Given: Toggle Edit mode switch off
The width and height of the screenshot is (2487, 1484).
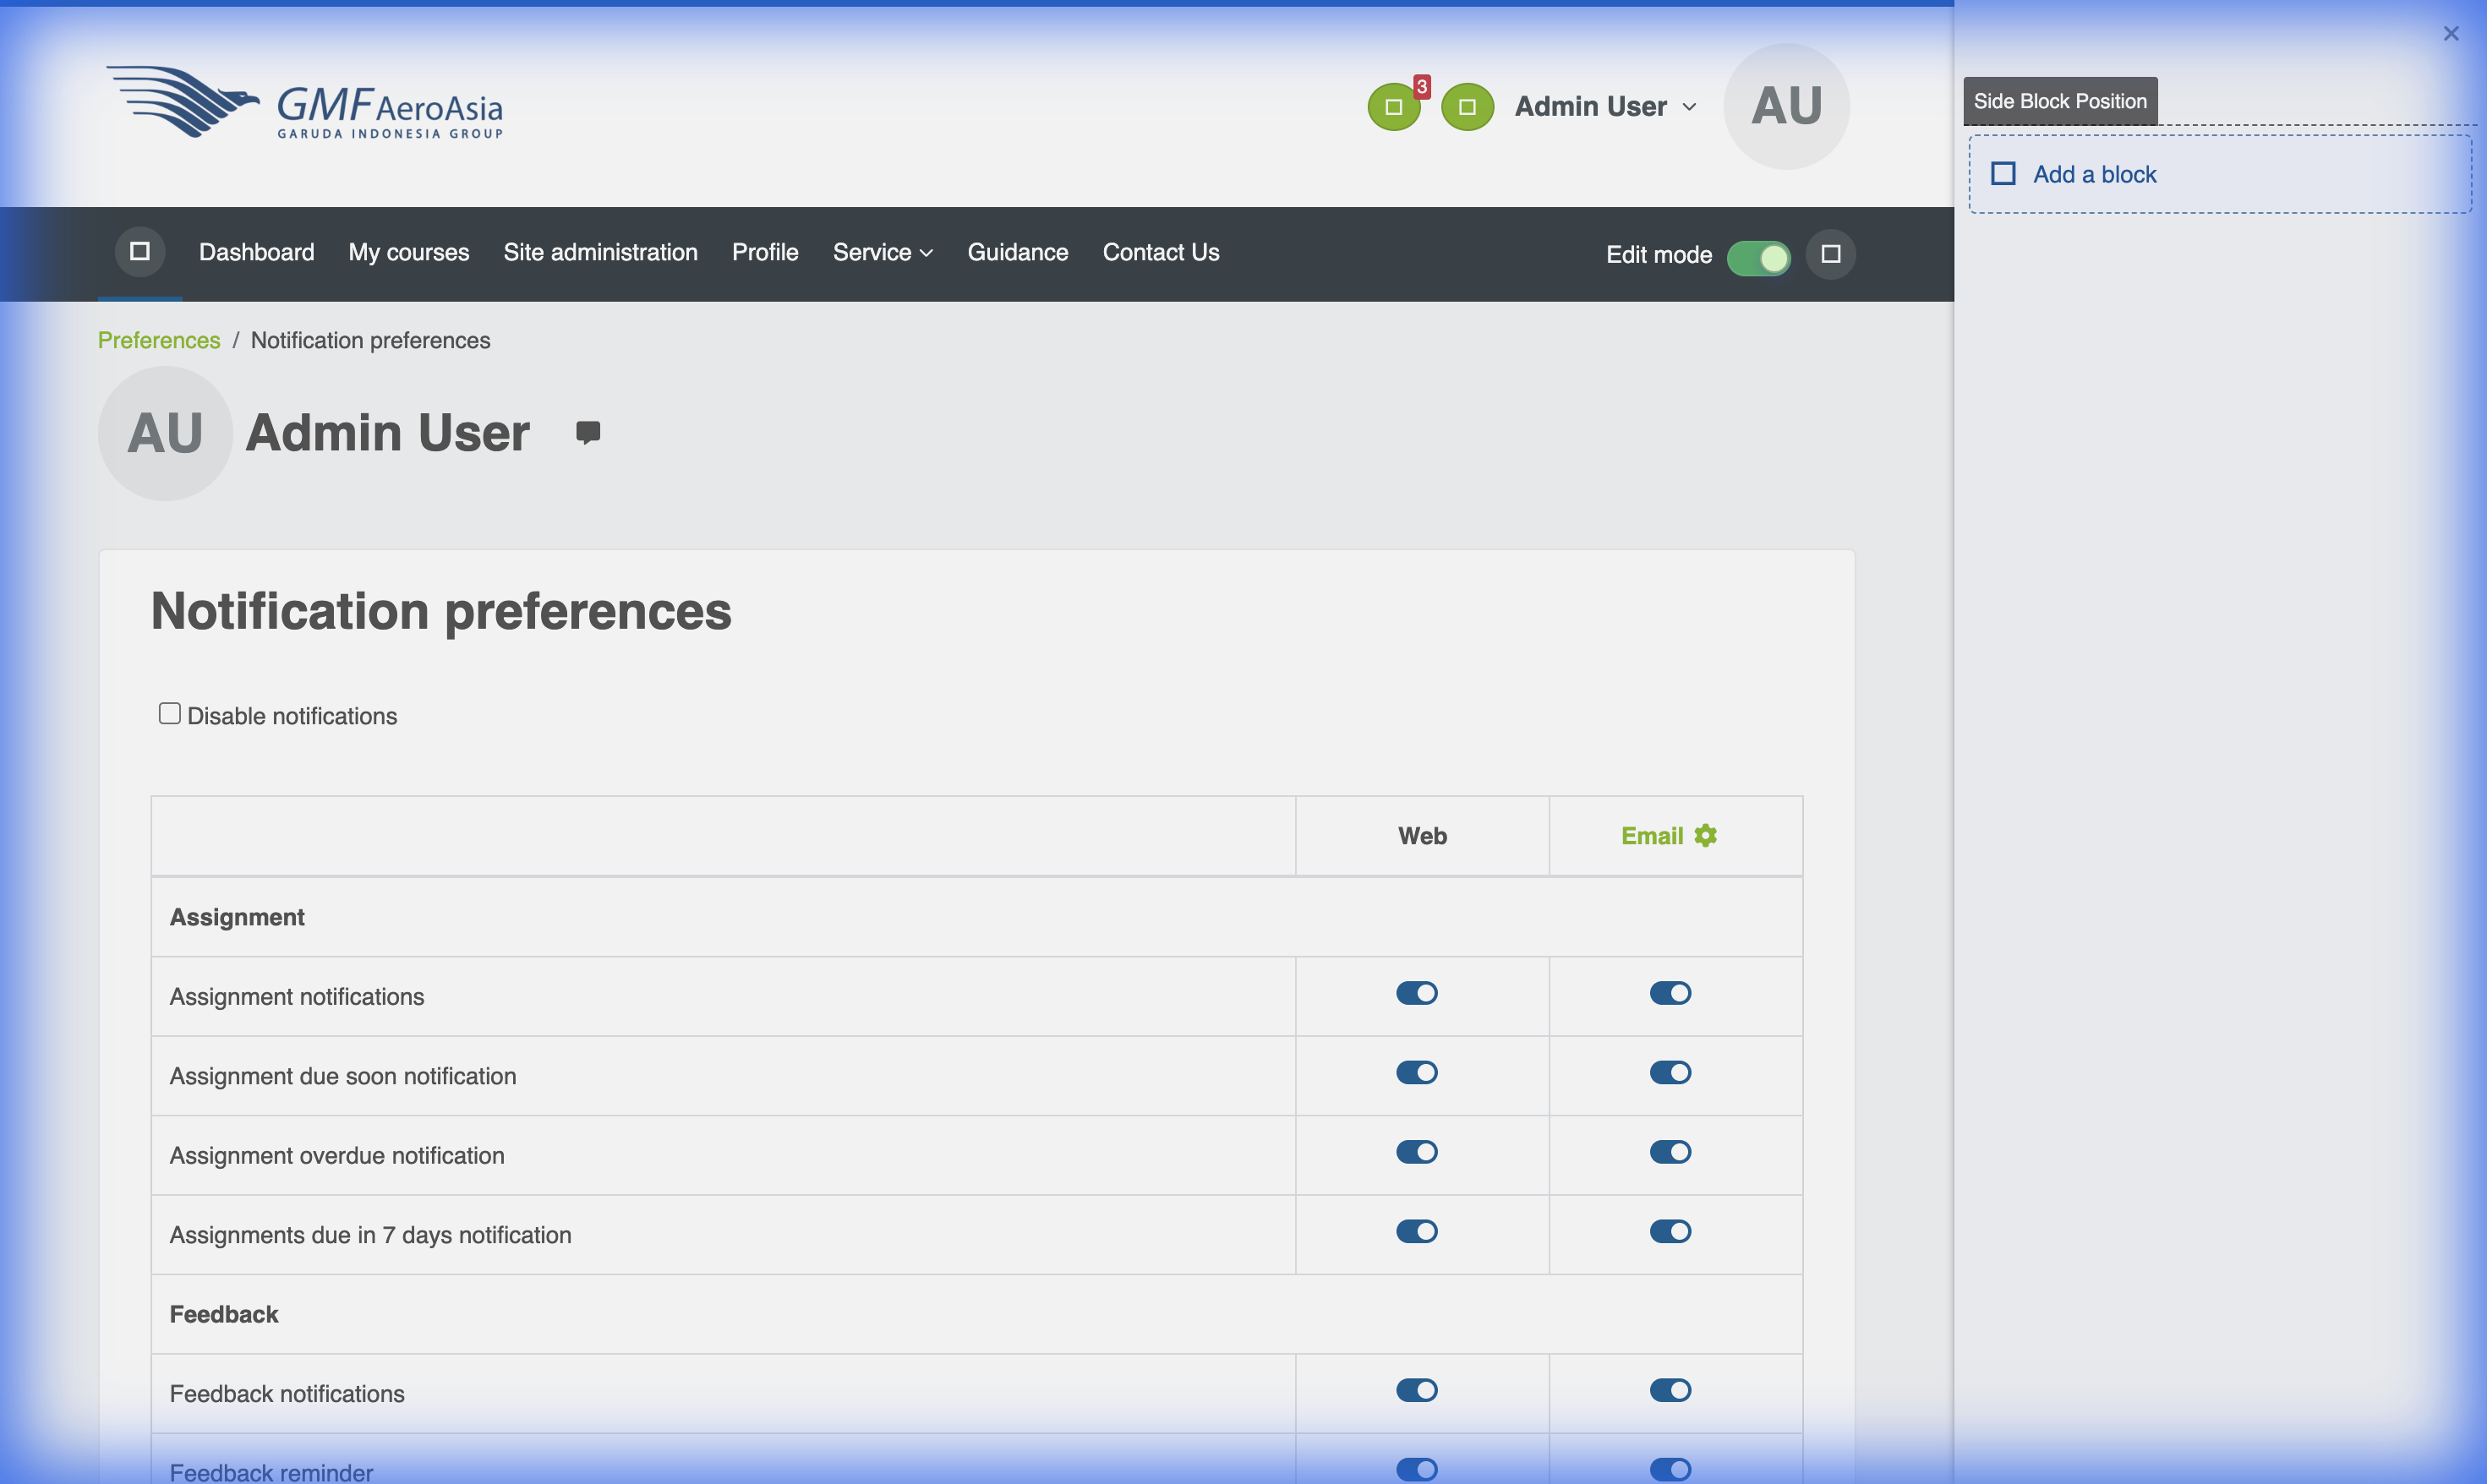Looking at the screenshot, I should click(x=1758, y=256).
